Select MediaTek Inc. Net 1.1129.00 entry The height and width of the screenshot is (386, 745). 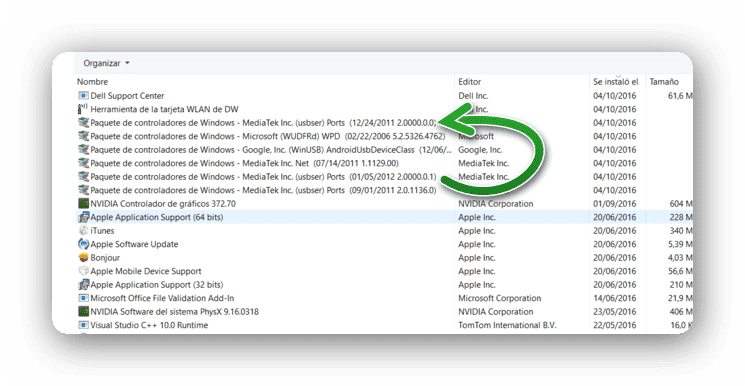pyautogui.click(x=245, y=163)
